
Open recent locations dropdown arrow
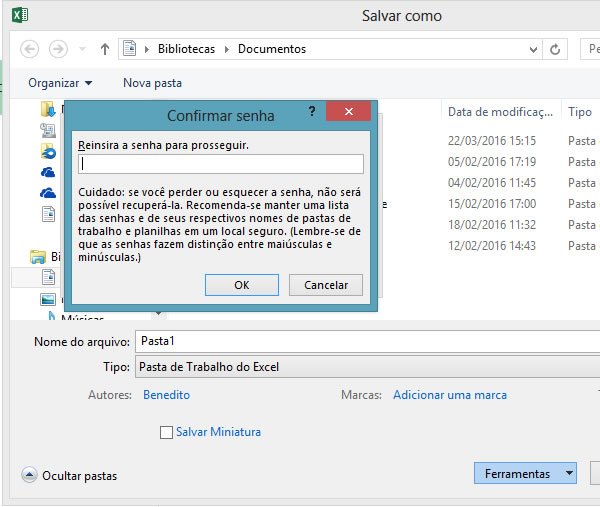click(82, 49)
